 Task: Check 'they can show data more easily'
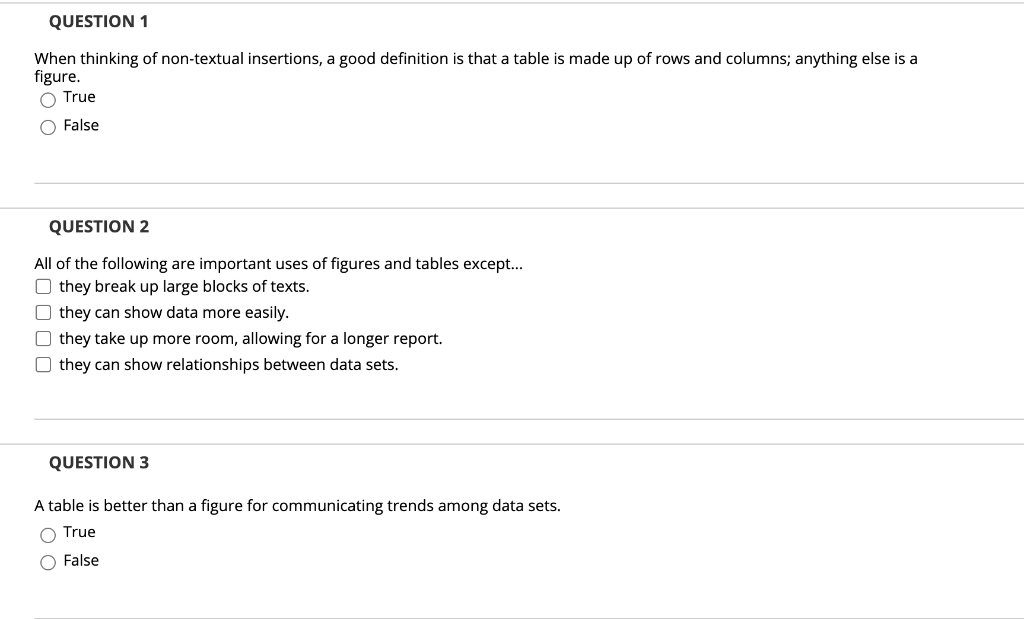(x=43, y=313)
